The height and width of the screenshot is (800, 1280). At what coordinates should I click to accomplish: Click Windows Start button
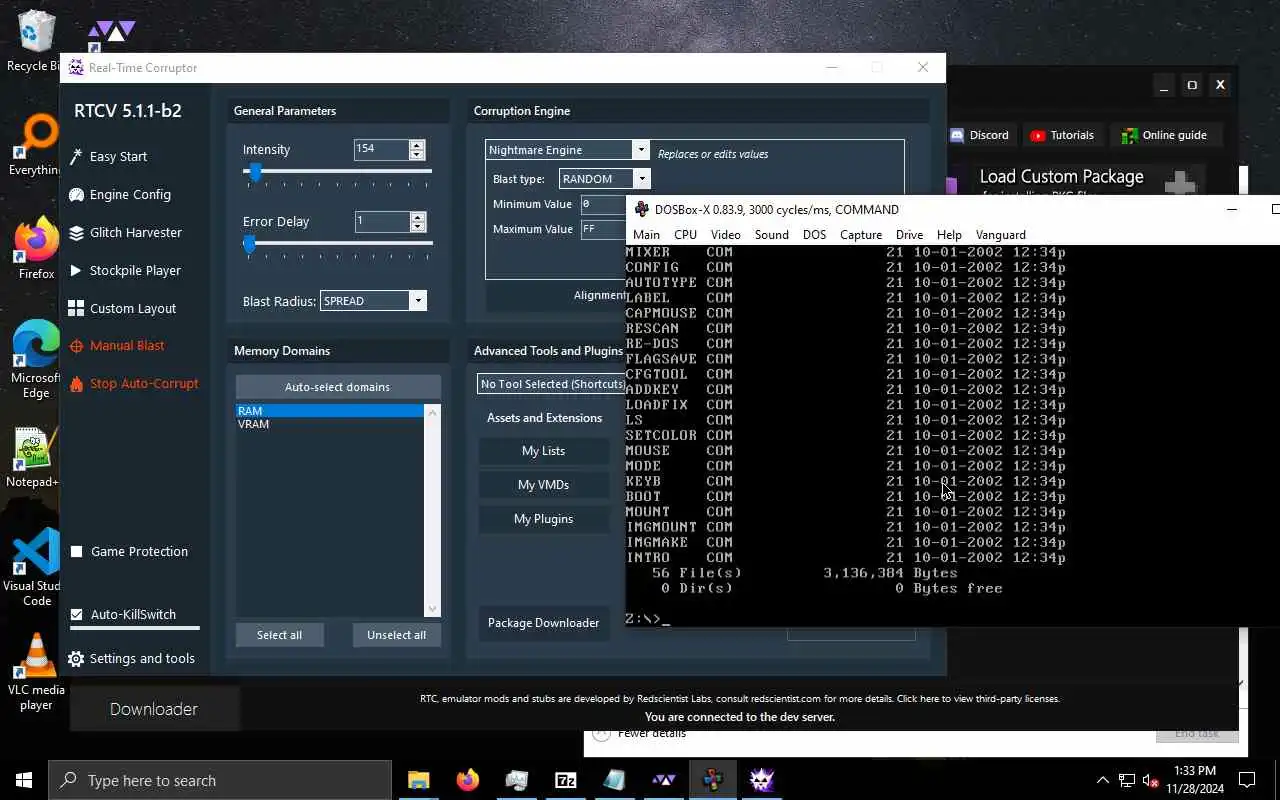click(24, 780)
